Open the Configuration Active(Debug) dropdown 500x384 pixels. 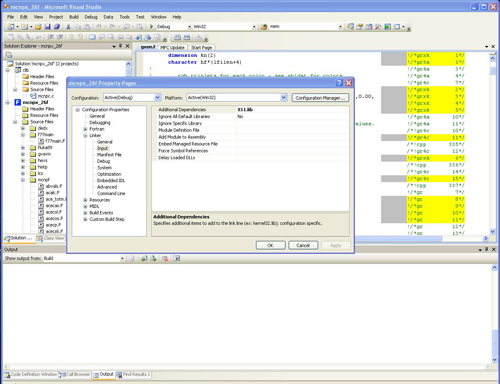click(157, 98)
